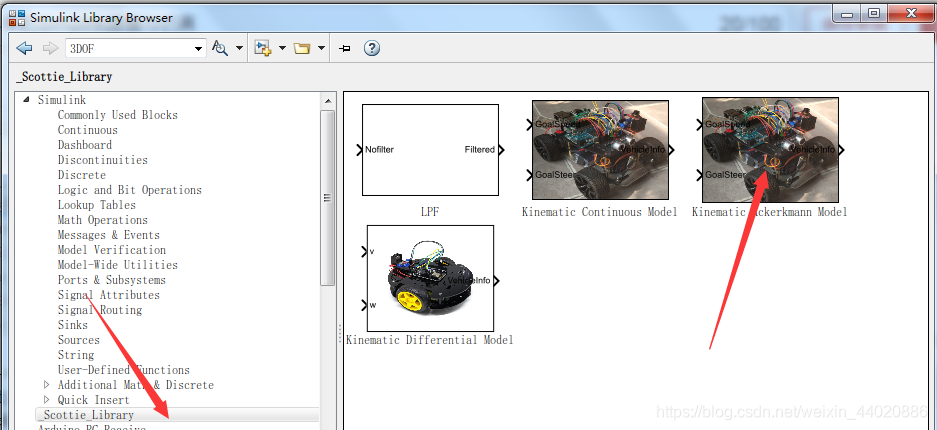Viewport: 937px width, 430px height.
Task: Click tree scrollbar up arrow
Action: tap(327, 100)
